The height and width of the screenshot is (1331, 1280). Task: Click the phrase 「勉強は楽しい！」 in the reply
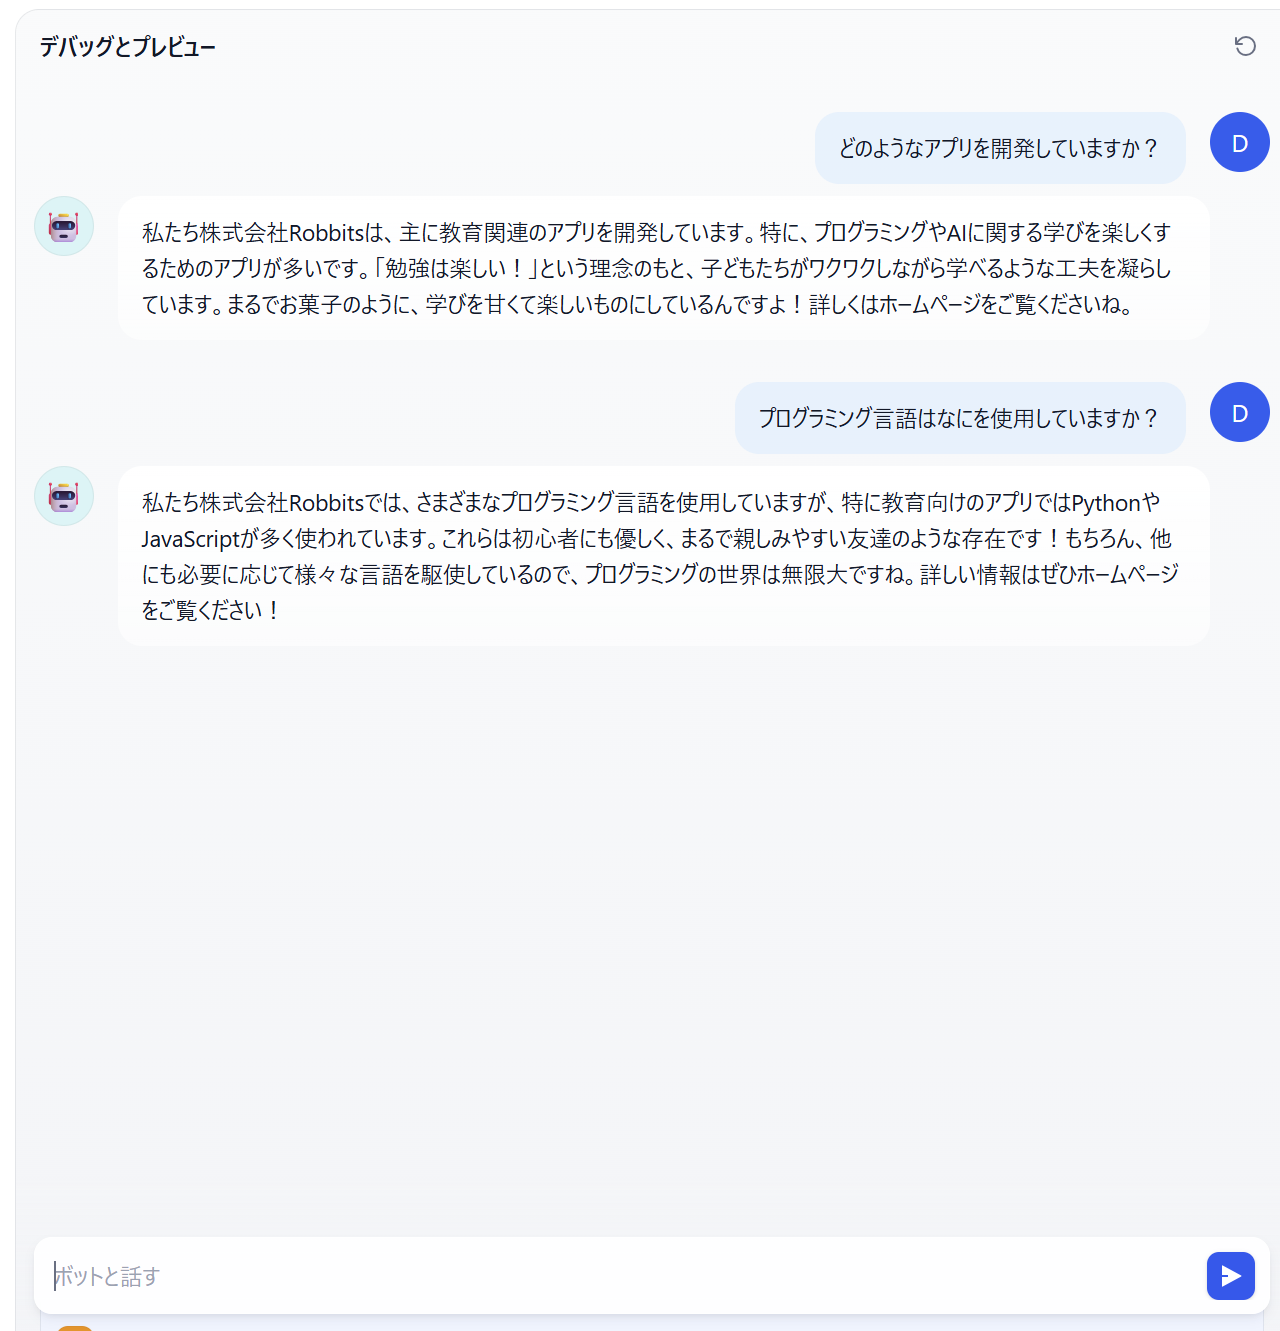click(453, 269)
